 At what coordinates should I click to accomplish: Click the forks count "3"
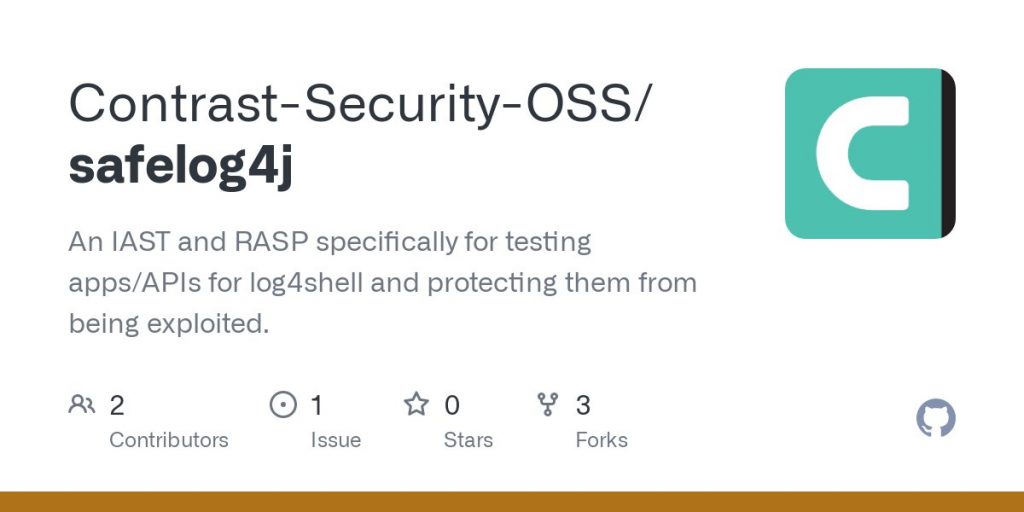[x=583, y=405]
